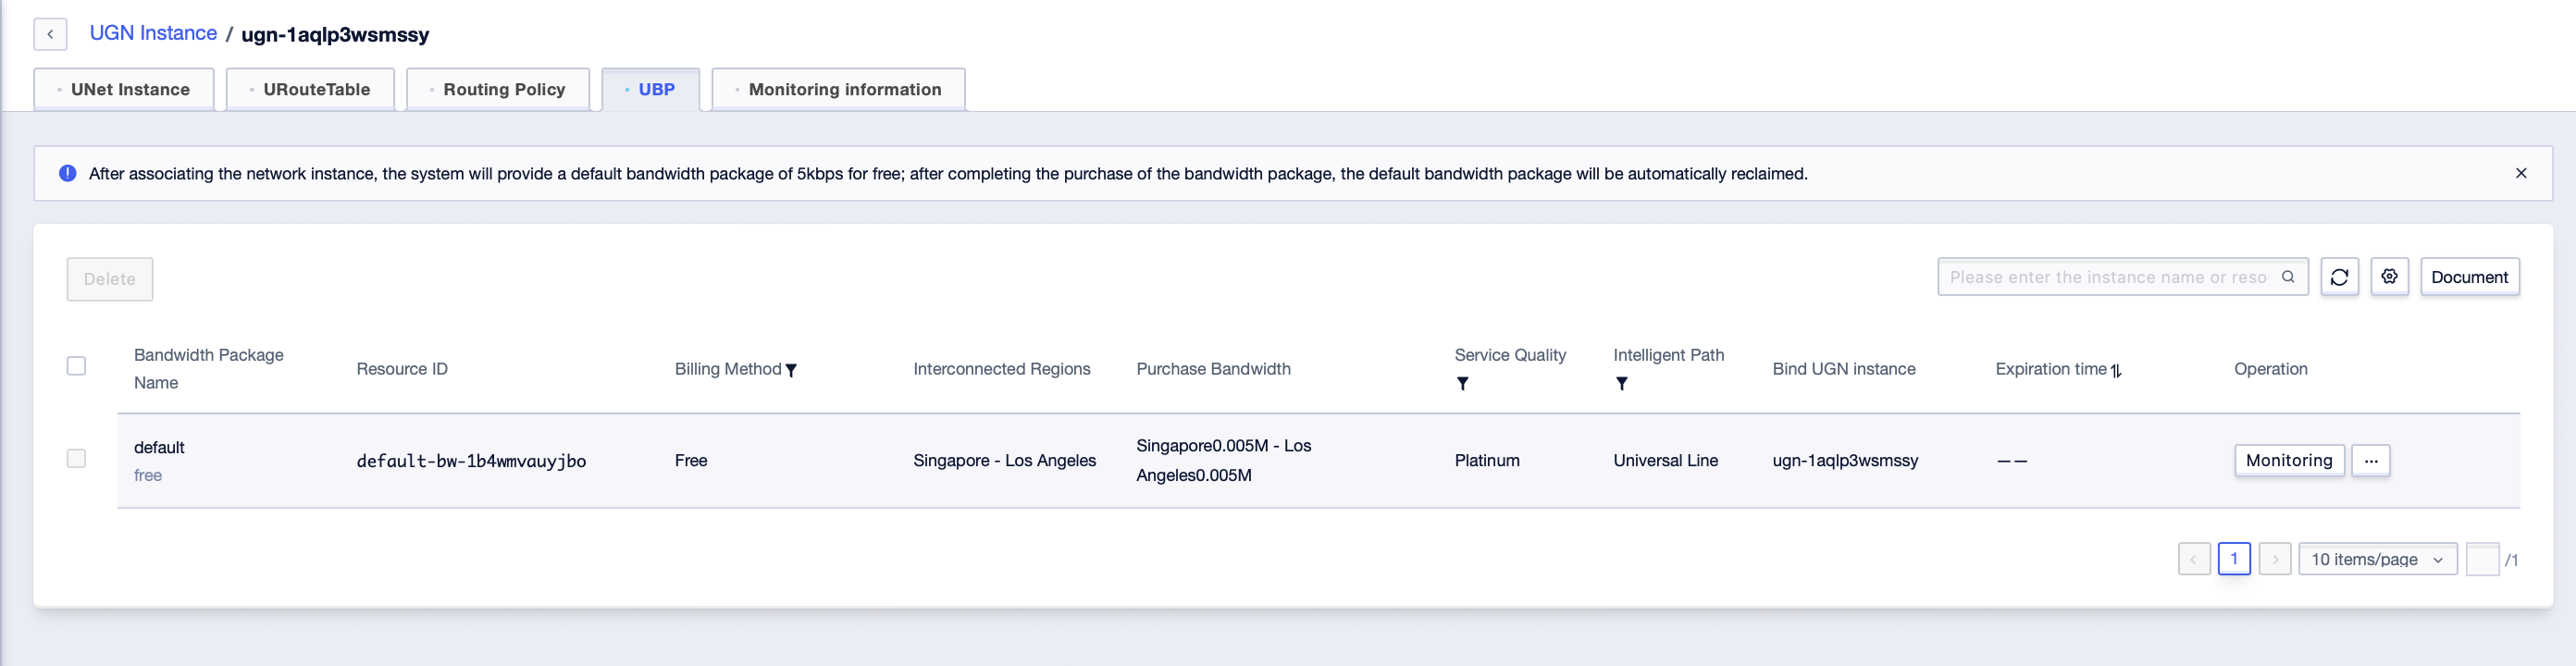Open the Monitoring information tab
Image resolution: width=2576 pixels, height=666 pixels.
coord(839,89)
